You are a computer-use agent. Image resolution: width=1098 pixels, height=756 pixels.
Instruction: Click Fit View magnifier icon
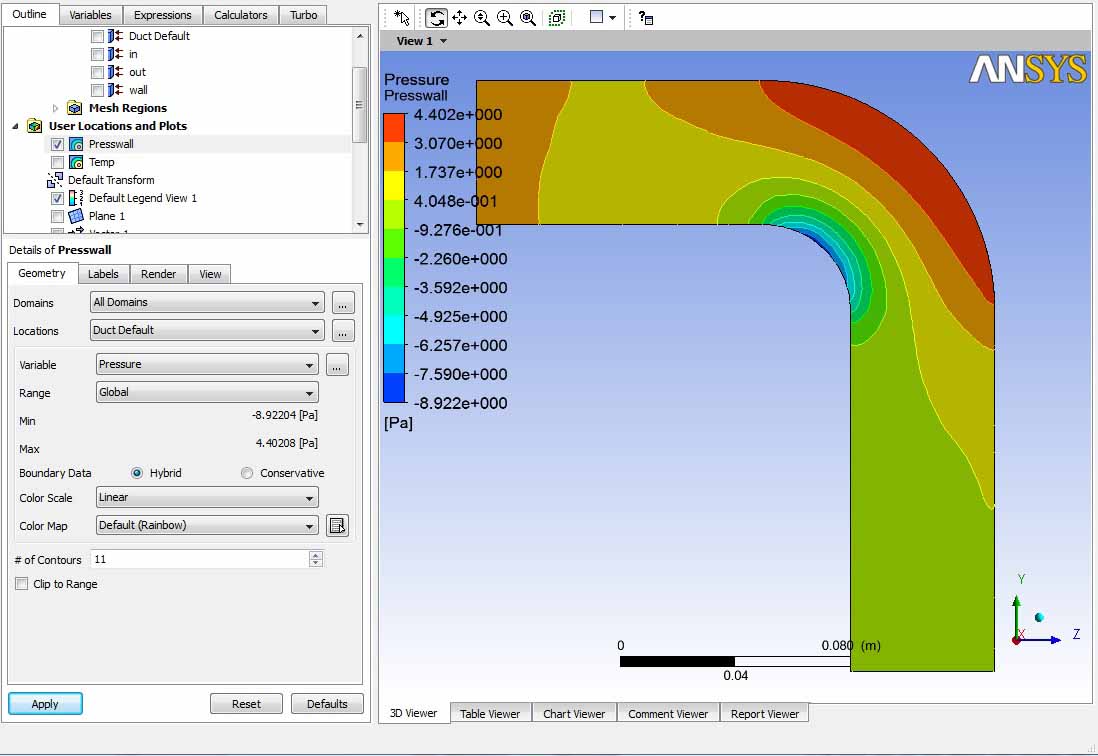point(528,18)
